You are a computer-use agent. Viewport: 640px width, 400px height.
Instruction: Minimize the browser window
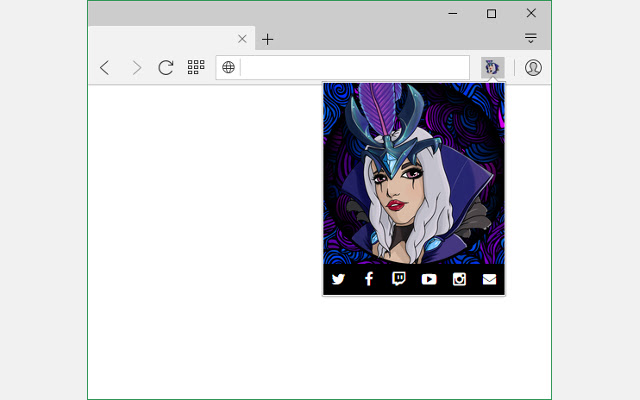[453, 13]
